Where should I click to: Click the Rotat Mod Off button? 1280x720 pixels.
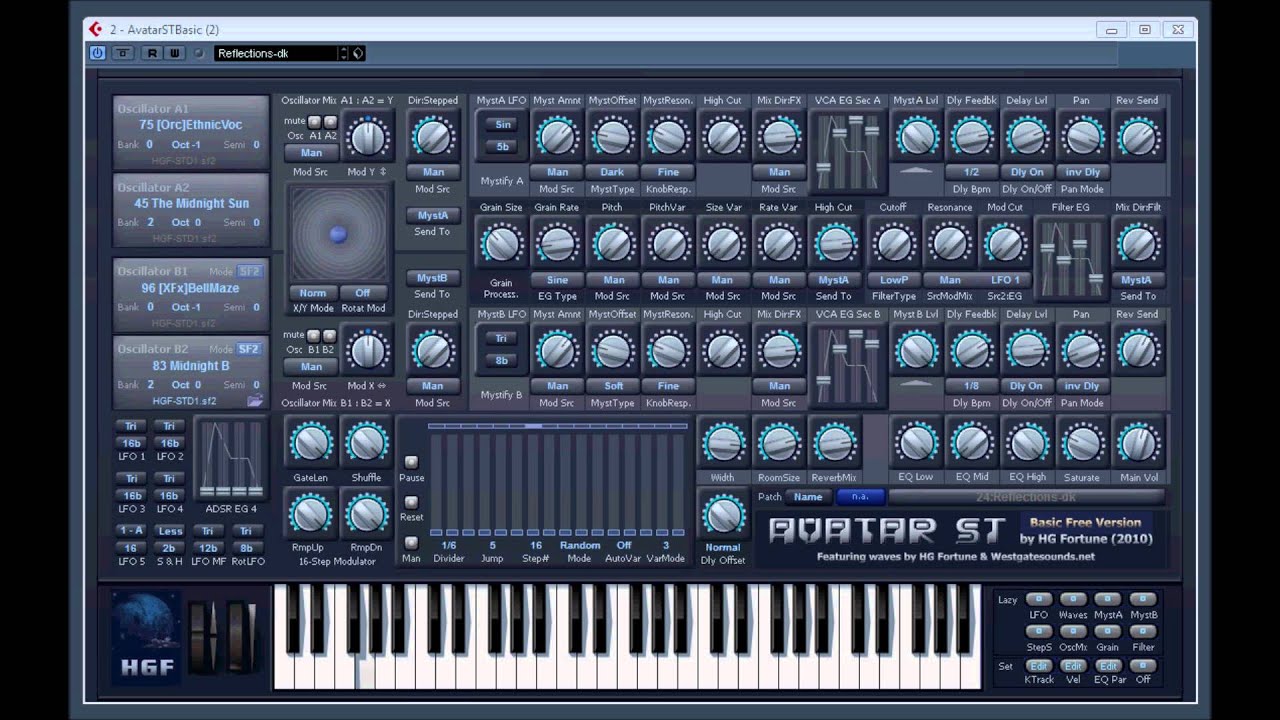[362, 293]
